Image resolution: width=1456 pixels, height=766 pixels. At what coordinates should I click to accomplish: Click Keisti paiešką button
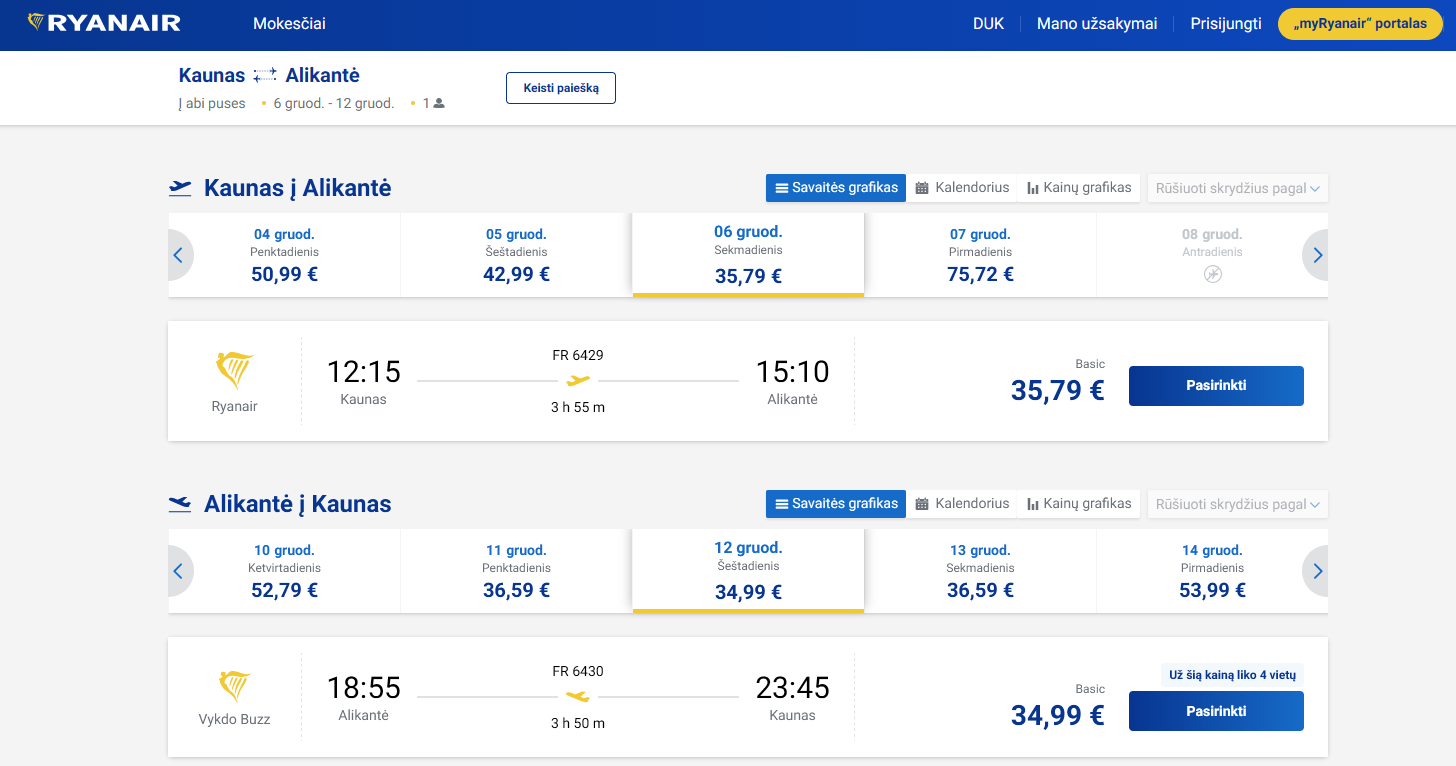pyautogui.click(x=561, y=88)
